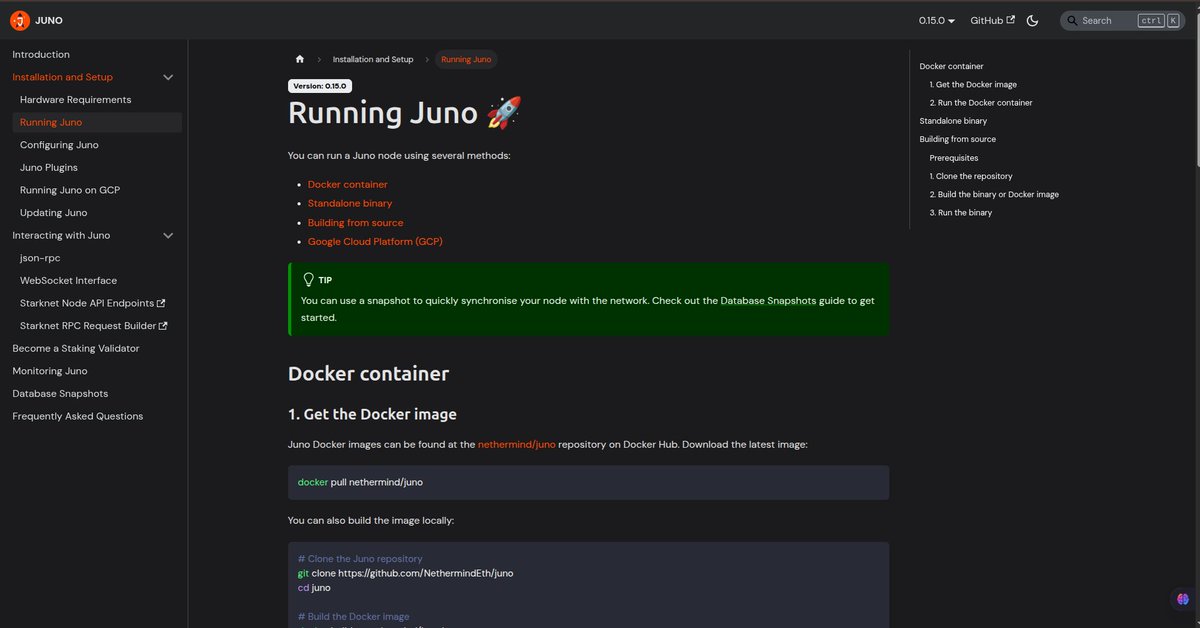This screenshot has width=1200, height=628.
Task: Click the Running Juno breadcrumb
Action: [x=466, y=59]
